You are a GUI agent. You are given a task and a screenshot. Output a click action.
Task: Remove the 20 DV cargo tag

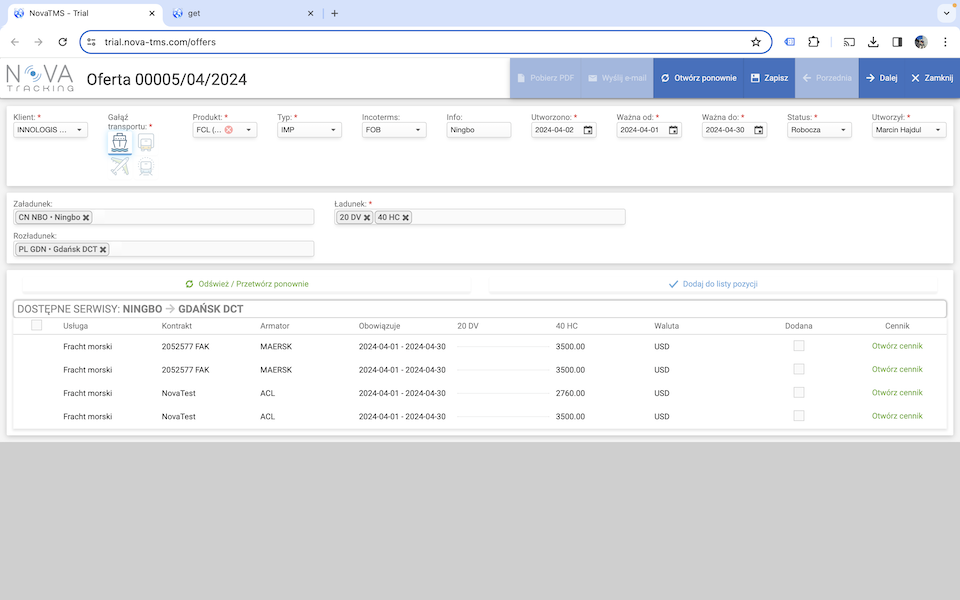tap(367, 217)
